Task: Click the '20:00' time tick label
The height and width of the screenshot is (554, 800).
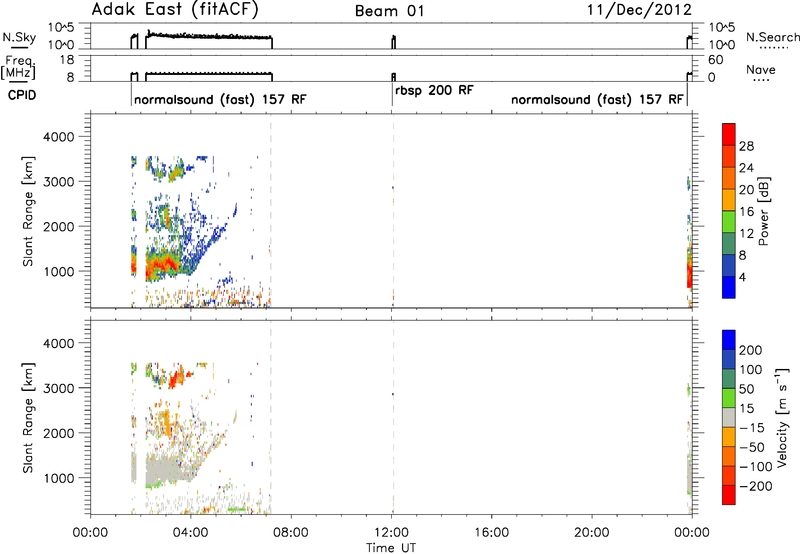Action: (592, 533)
